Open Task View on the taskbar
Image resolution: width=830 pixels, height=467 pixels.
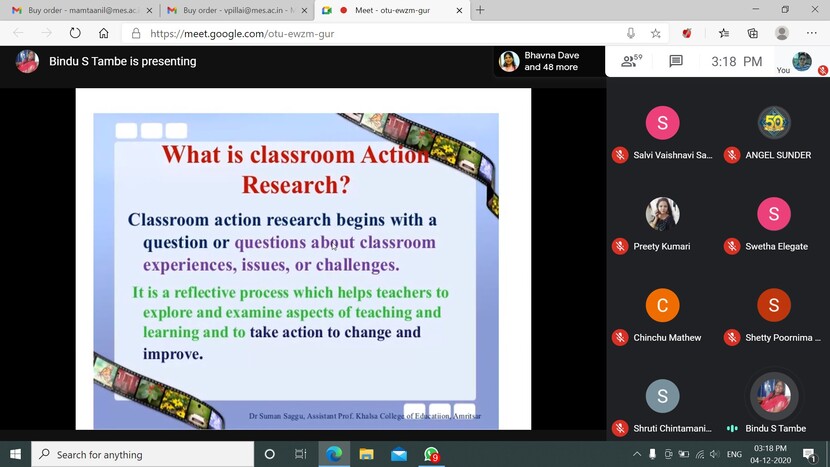301,454
